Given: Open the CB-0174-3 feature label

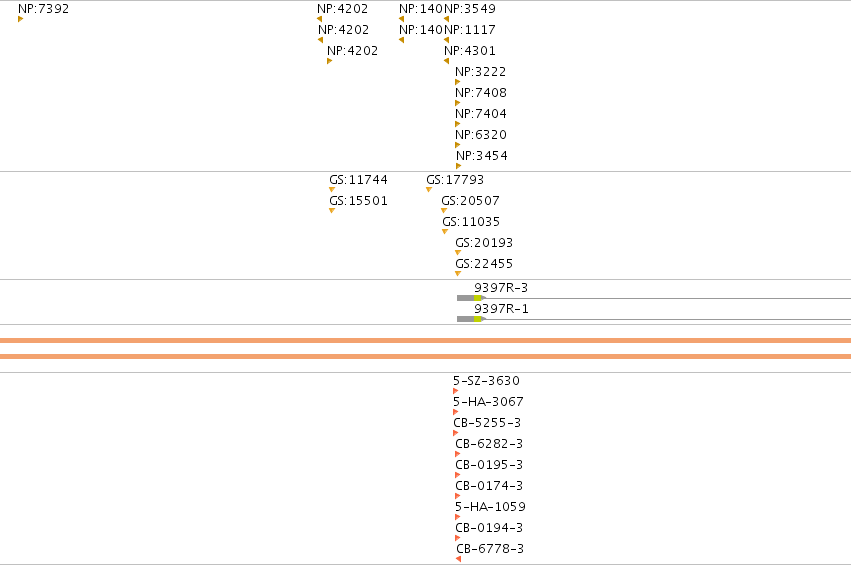Looking at the screenshot, I should 489,486.
